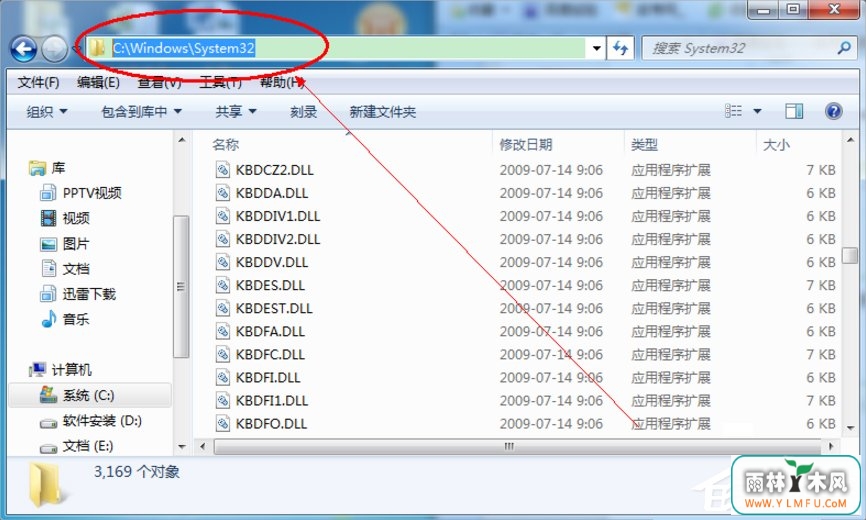This screenshot has width=866, height=520.
Task: Open the 编辑(E) menu
Action: pos(98,83)
